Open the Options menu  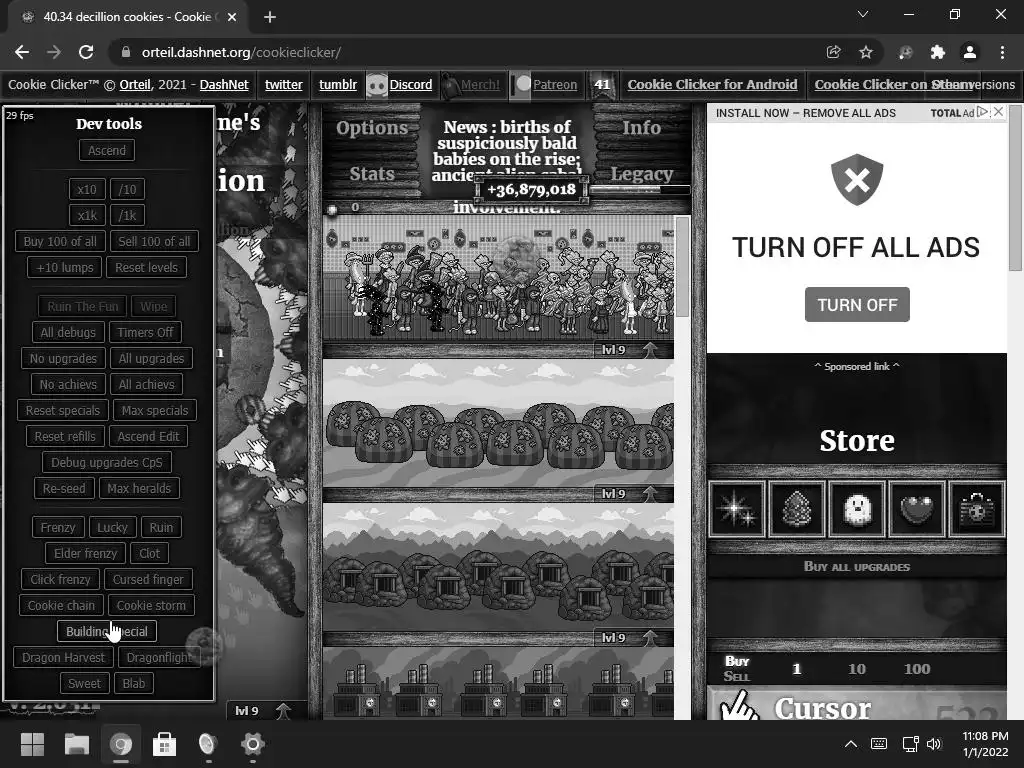point(372,128)
